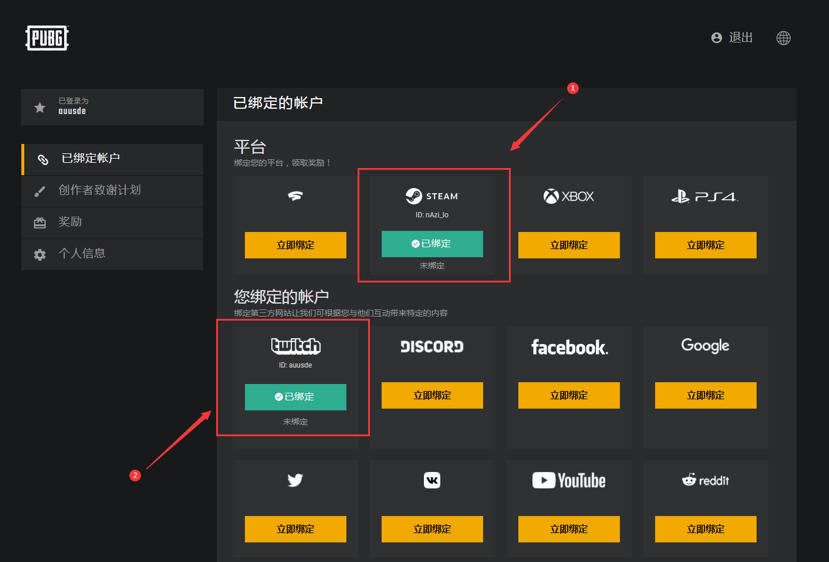This screenshot has width=829, height=562.
Task: Click the Stadia platform logo
Action: point(295,196)
